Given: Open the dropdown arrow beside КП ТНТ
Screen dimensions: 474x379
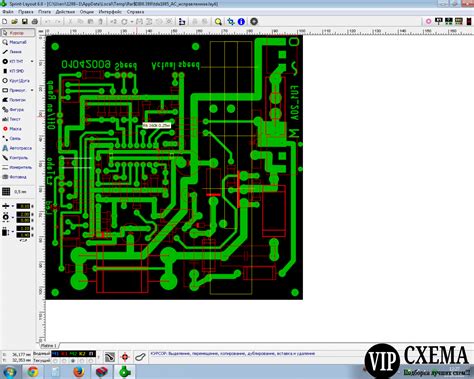Looking at the screenshot, I should (32, 61).
